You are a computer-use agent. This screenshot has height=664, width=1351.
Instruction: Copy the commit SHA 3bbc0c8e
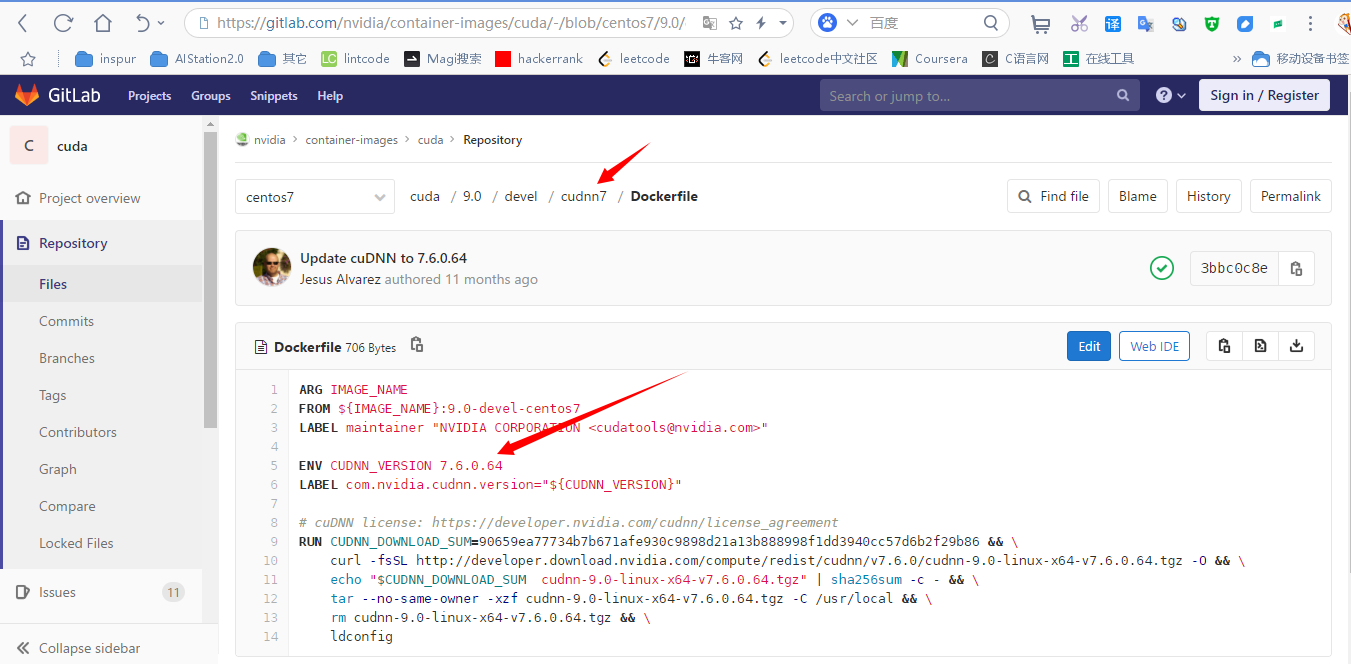coord(1296,268)
